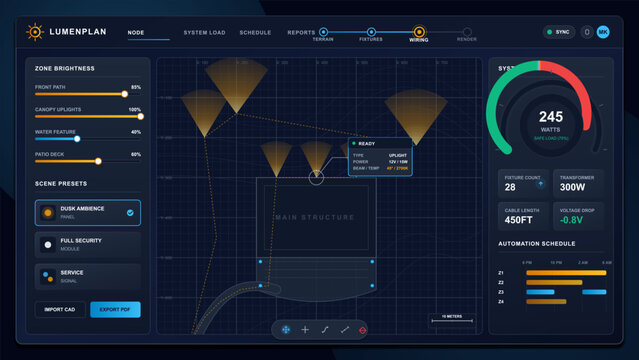Open the MK user avatar
The height and width of the screenshot is (360, 639).
(x=603, y=32)
